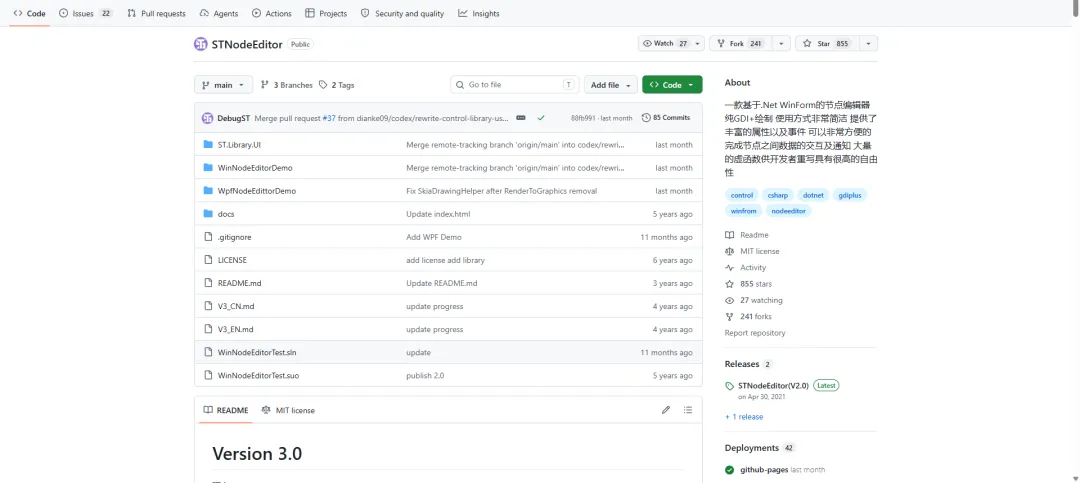
Task: Open the DebugST author link
Action: click(233, 118)
